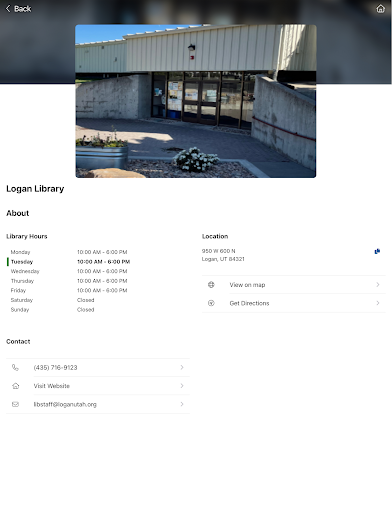Click the chevron beside the email address
This screenshot has height=512, width=392.
pos(182,404)
